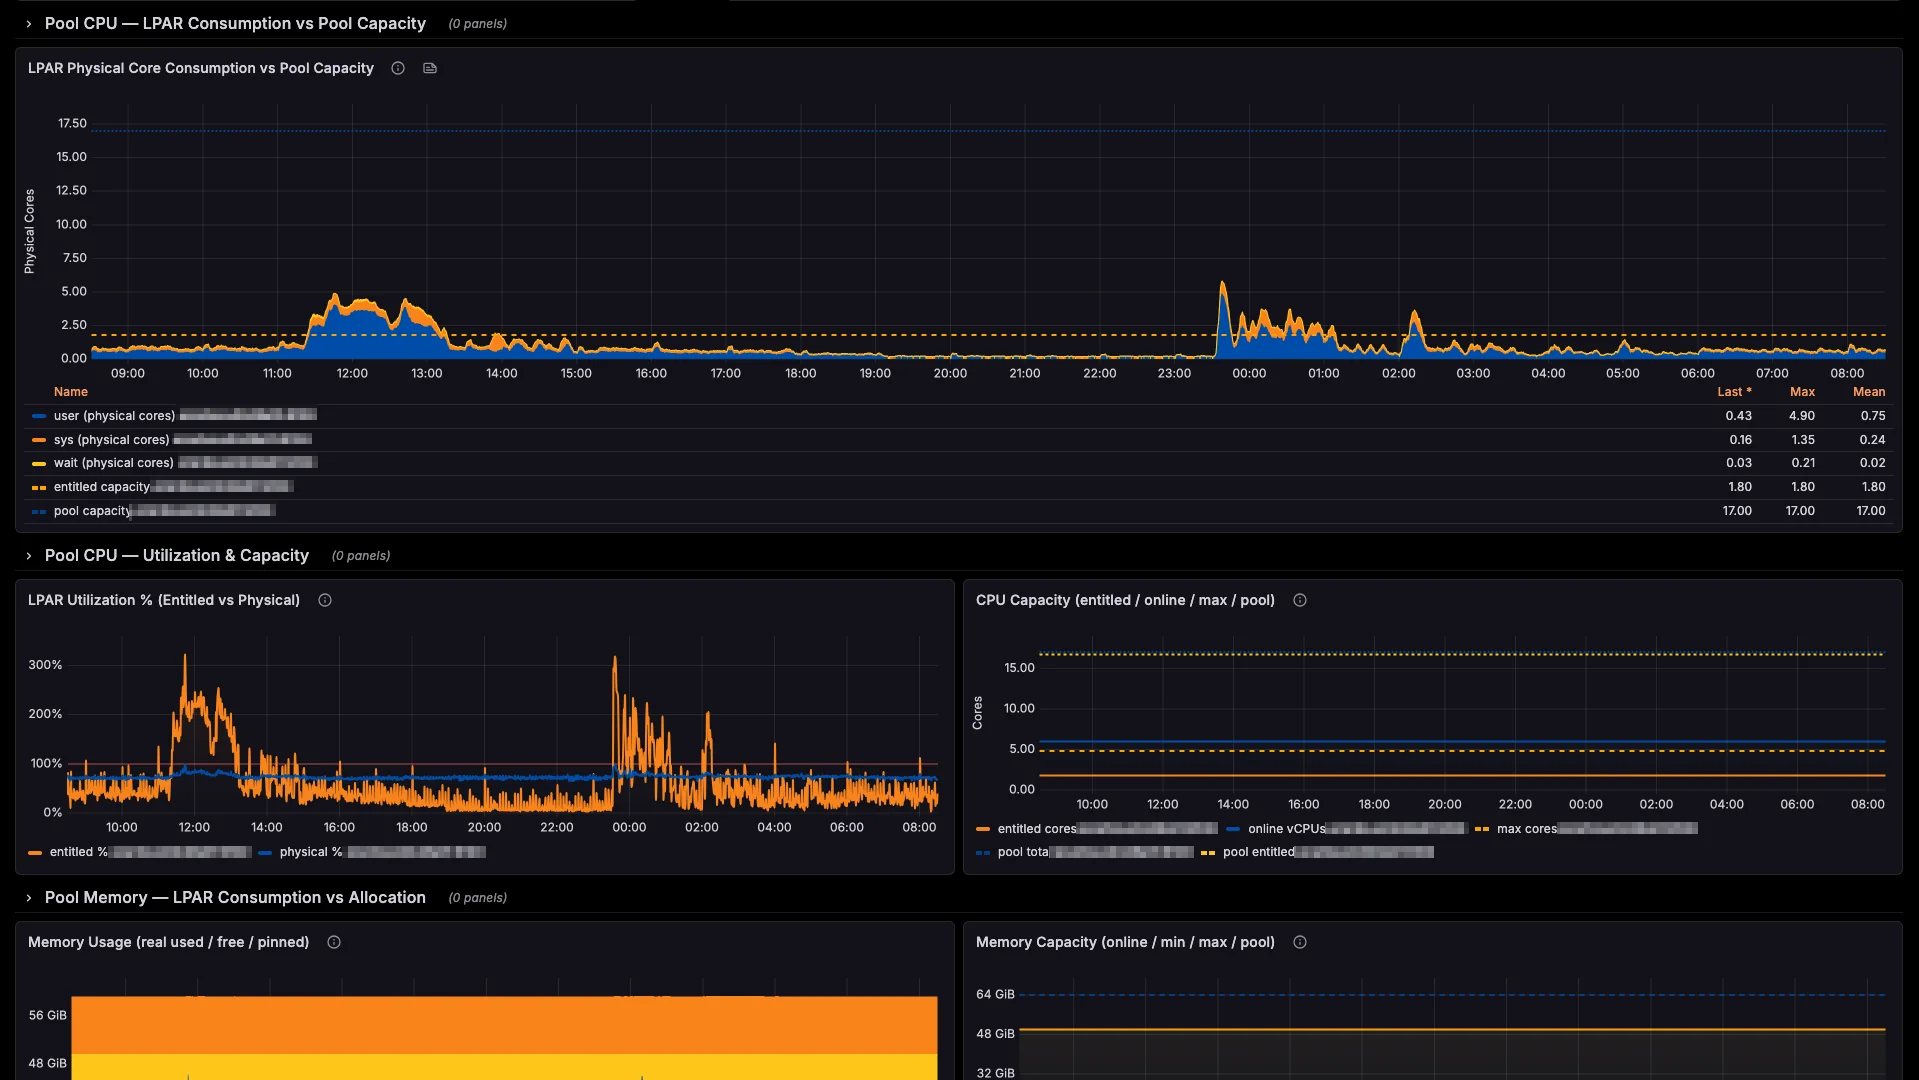
Task: Open the Memory Capacity panel title menu
Action: point(1125,941)
